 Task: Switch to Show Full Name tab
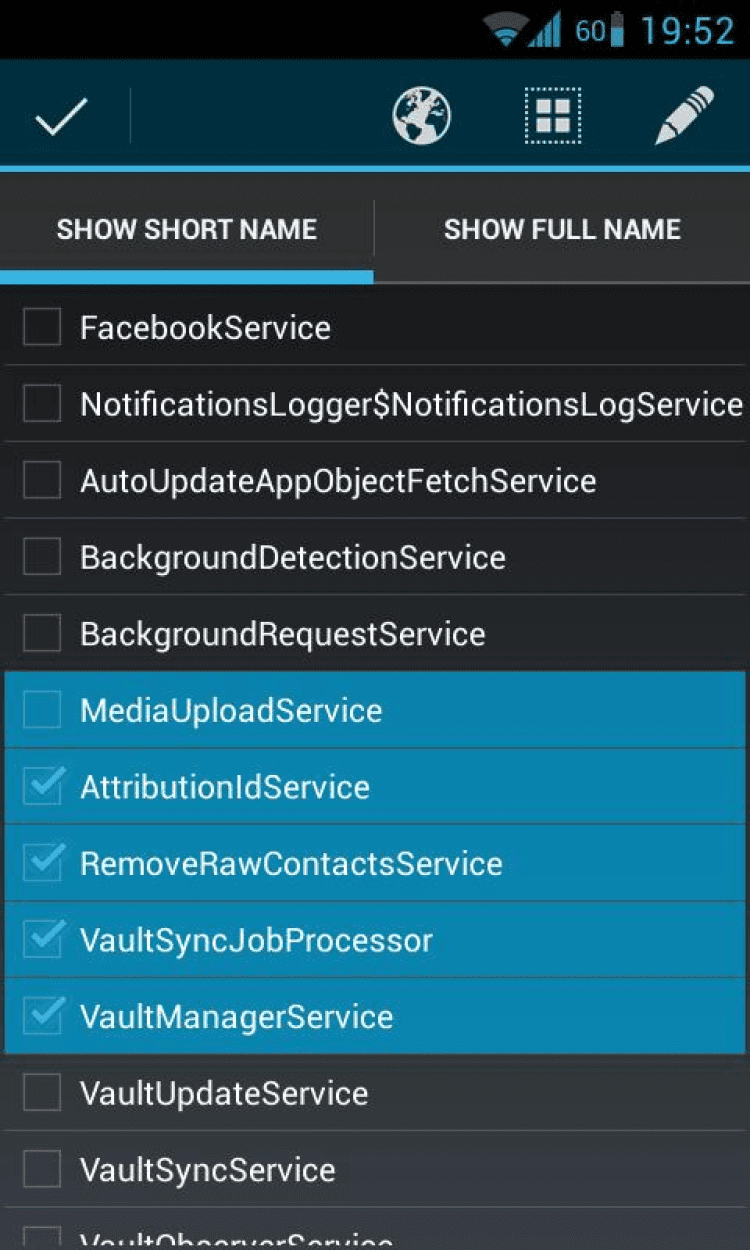pyautogui.click(x=562, y=229)
